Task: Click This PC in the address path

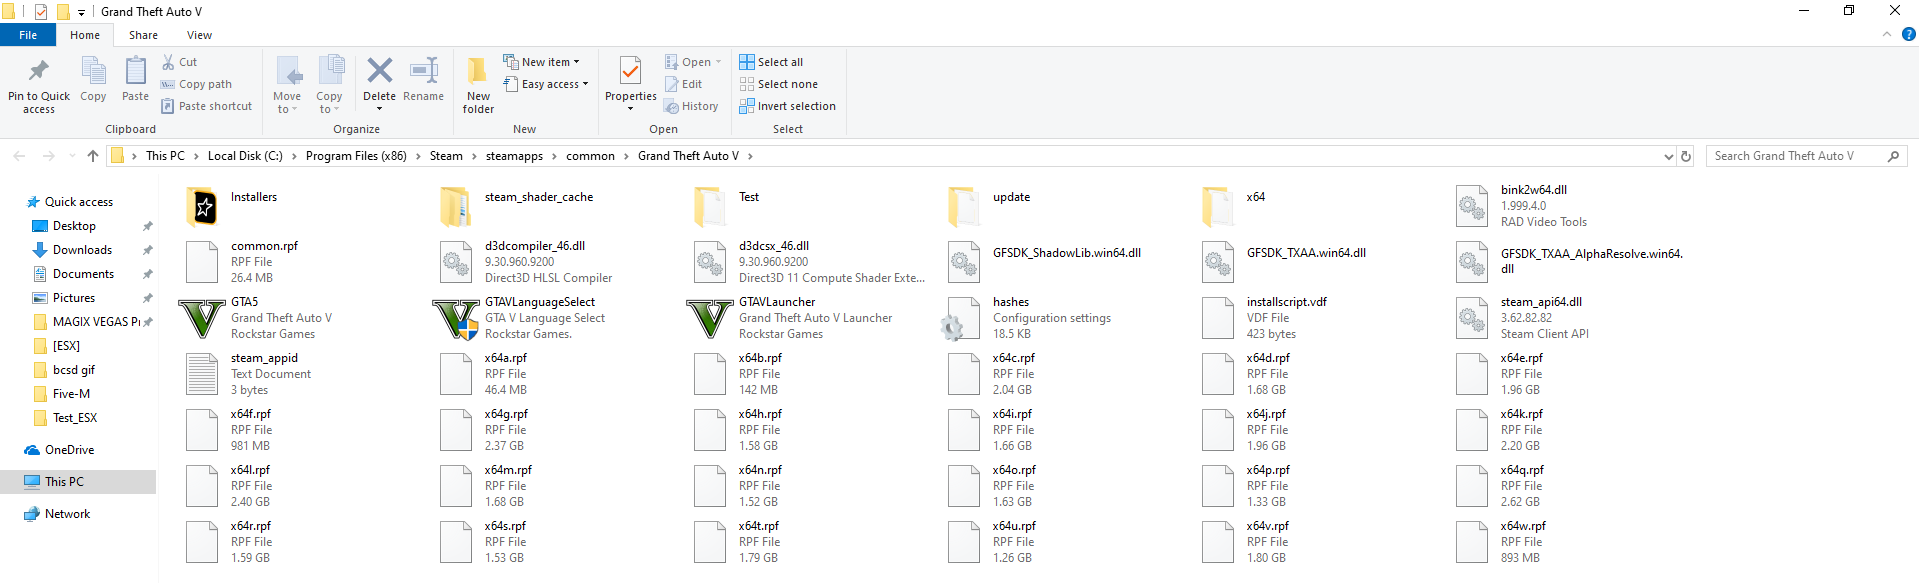Action: point(165,156)
